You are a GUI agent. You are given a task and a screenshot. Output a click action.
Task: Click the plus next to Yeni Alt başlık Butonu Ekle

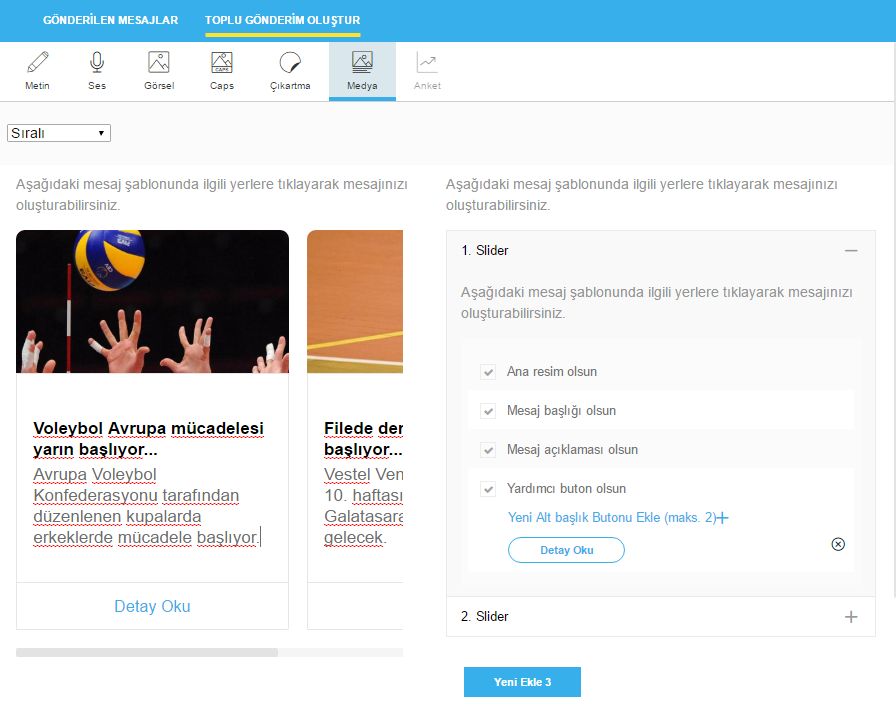coord(723,518)
